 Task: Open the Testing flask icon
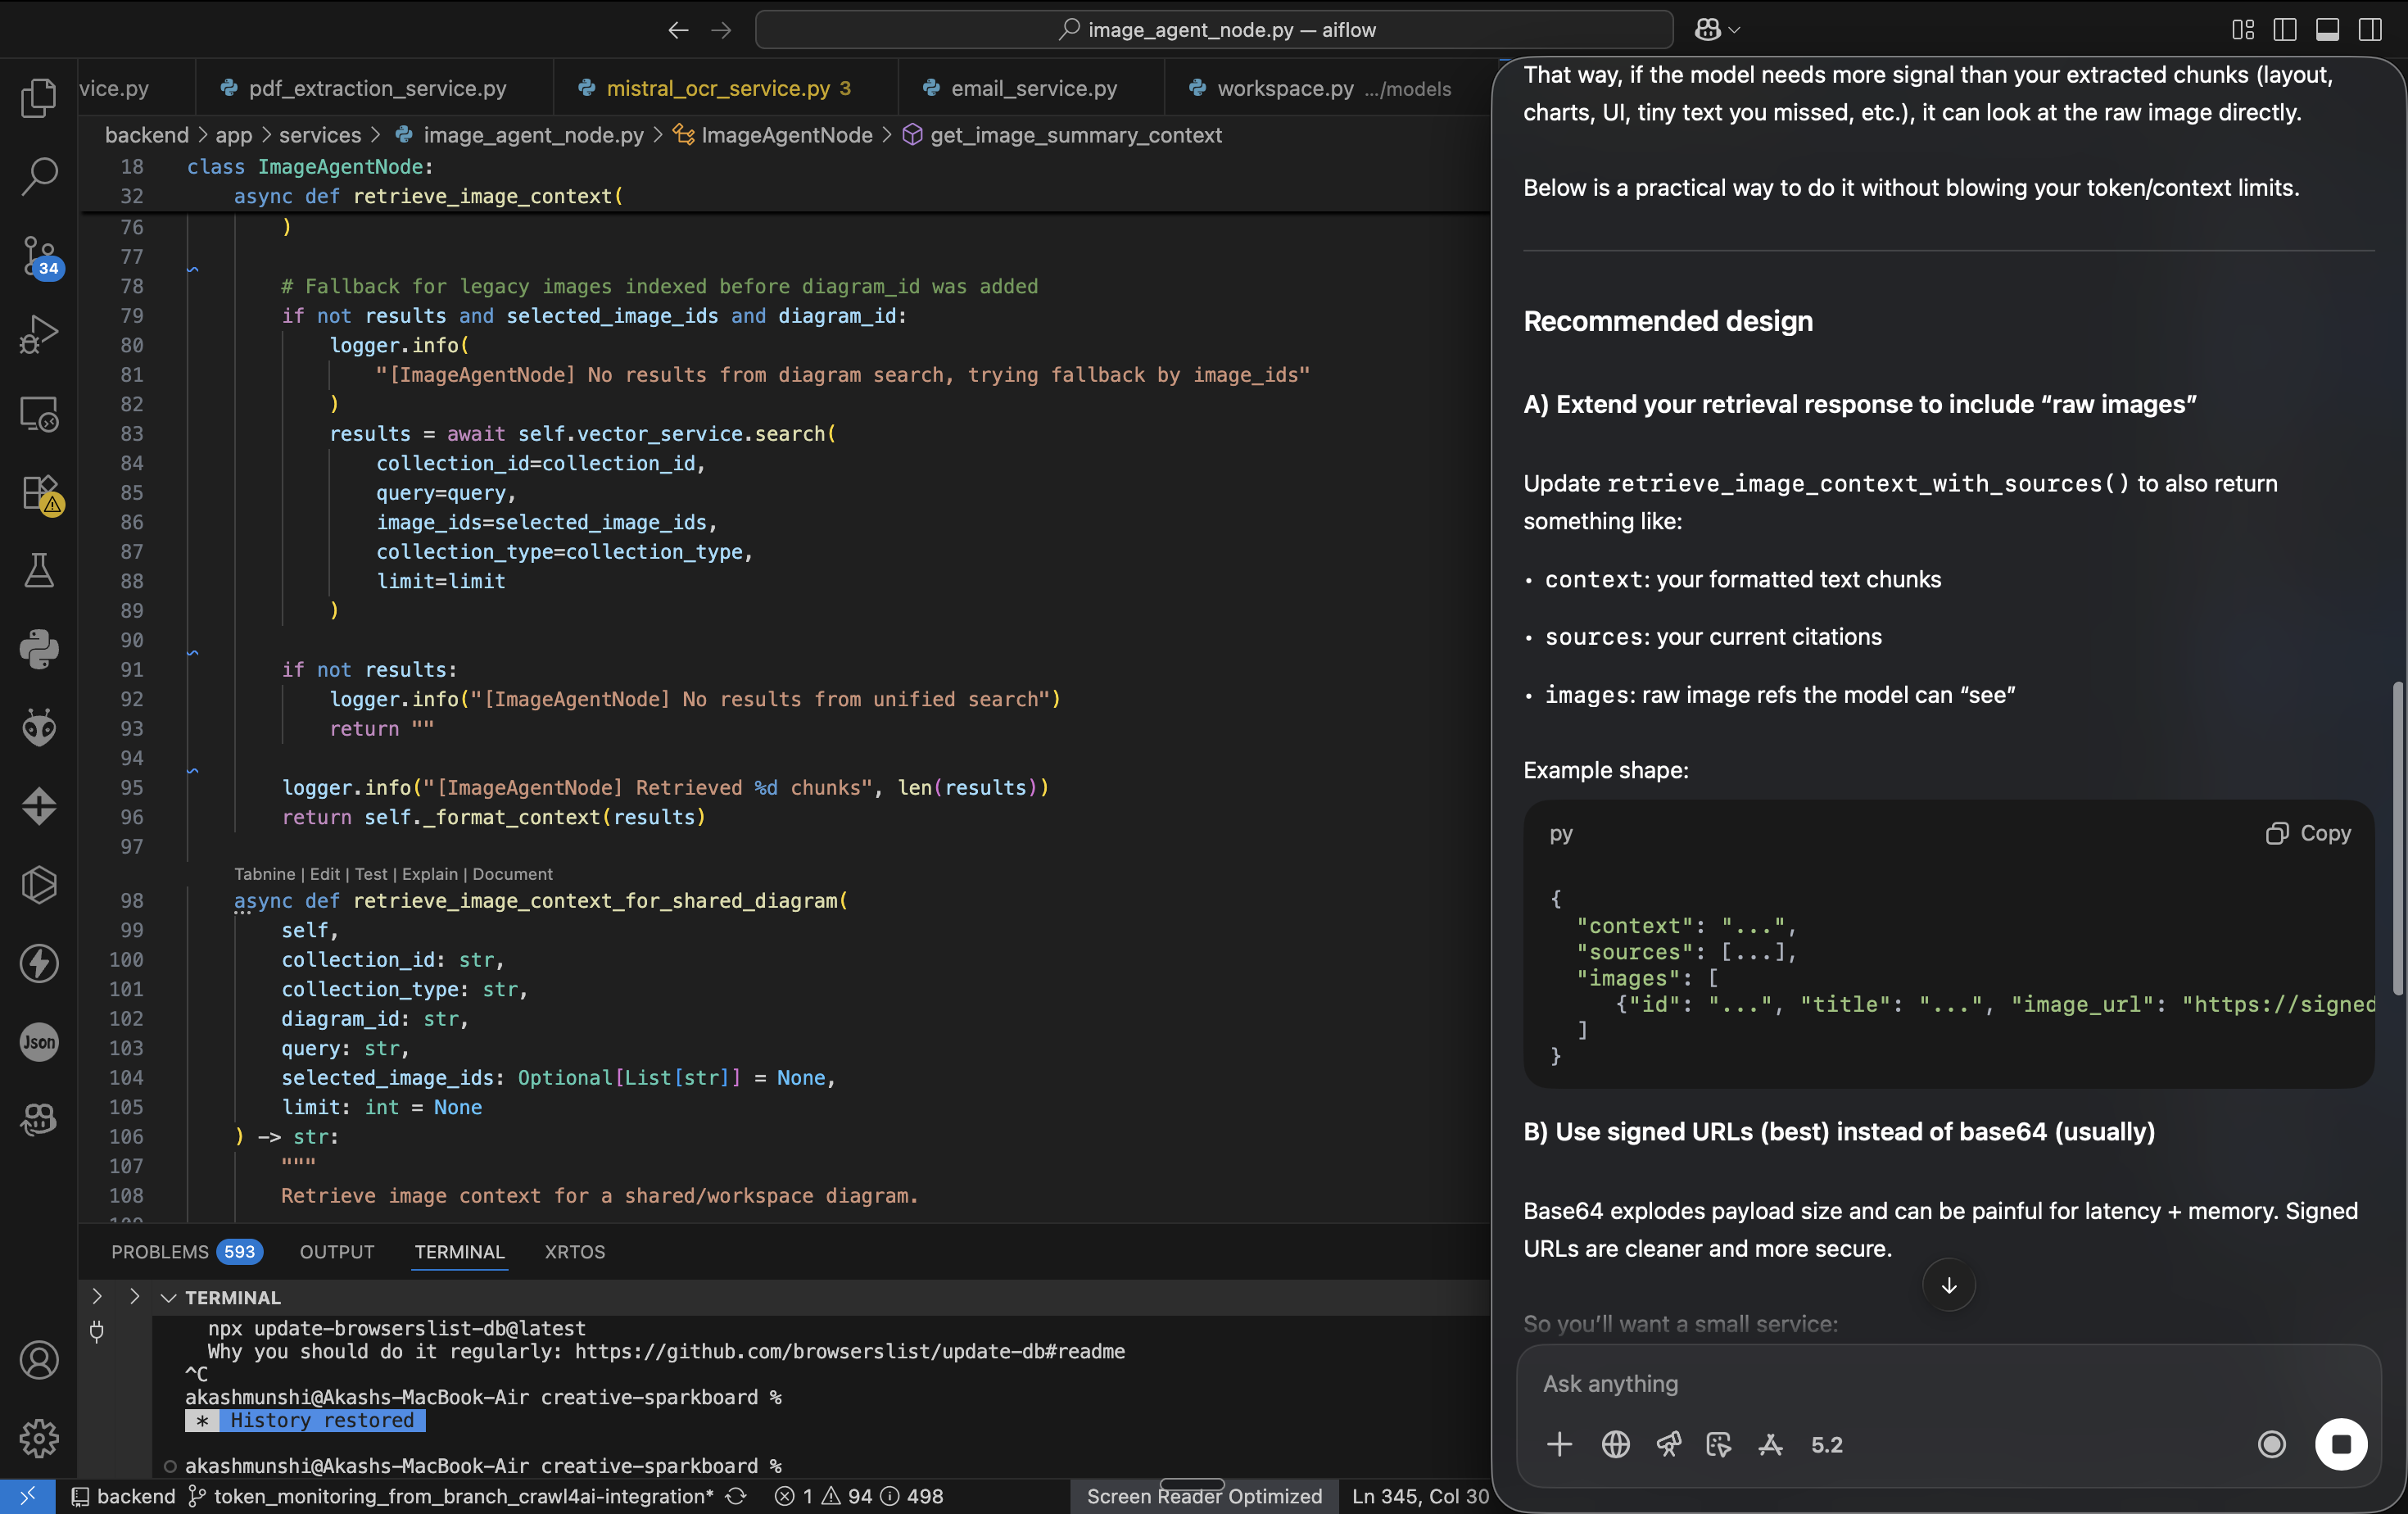(38, 570)
